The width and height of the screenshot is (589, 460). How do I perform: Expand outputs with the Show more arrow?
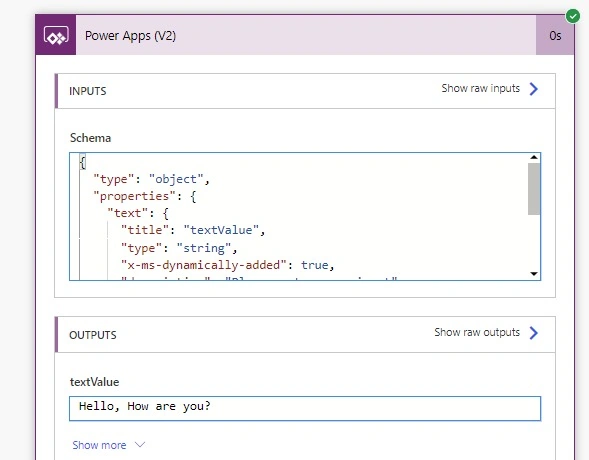pyautogui.click(x=140, y=445)
